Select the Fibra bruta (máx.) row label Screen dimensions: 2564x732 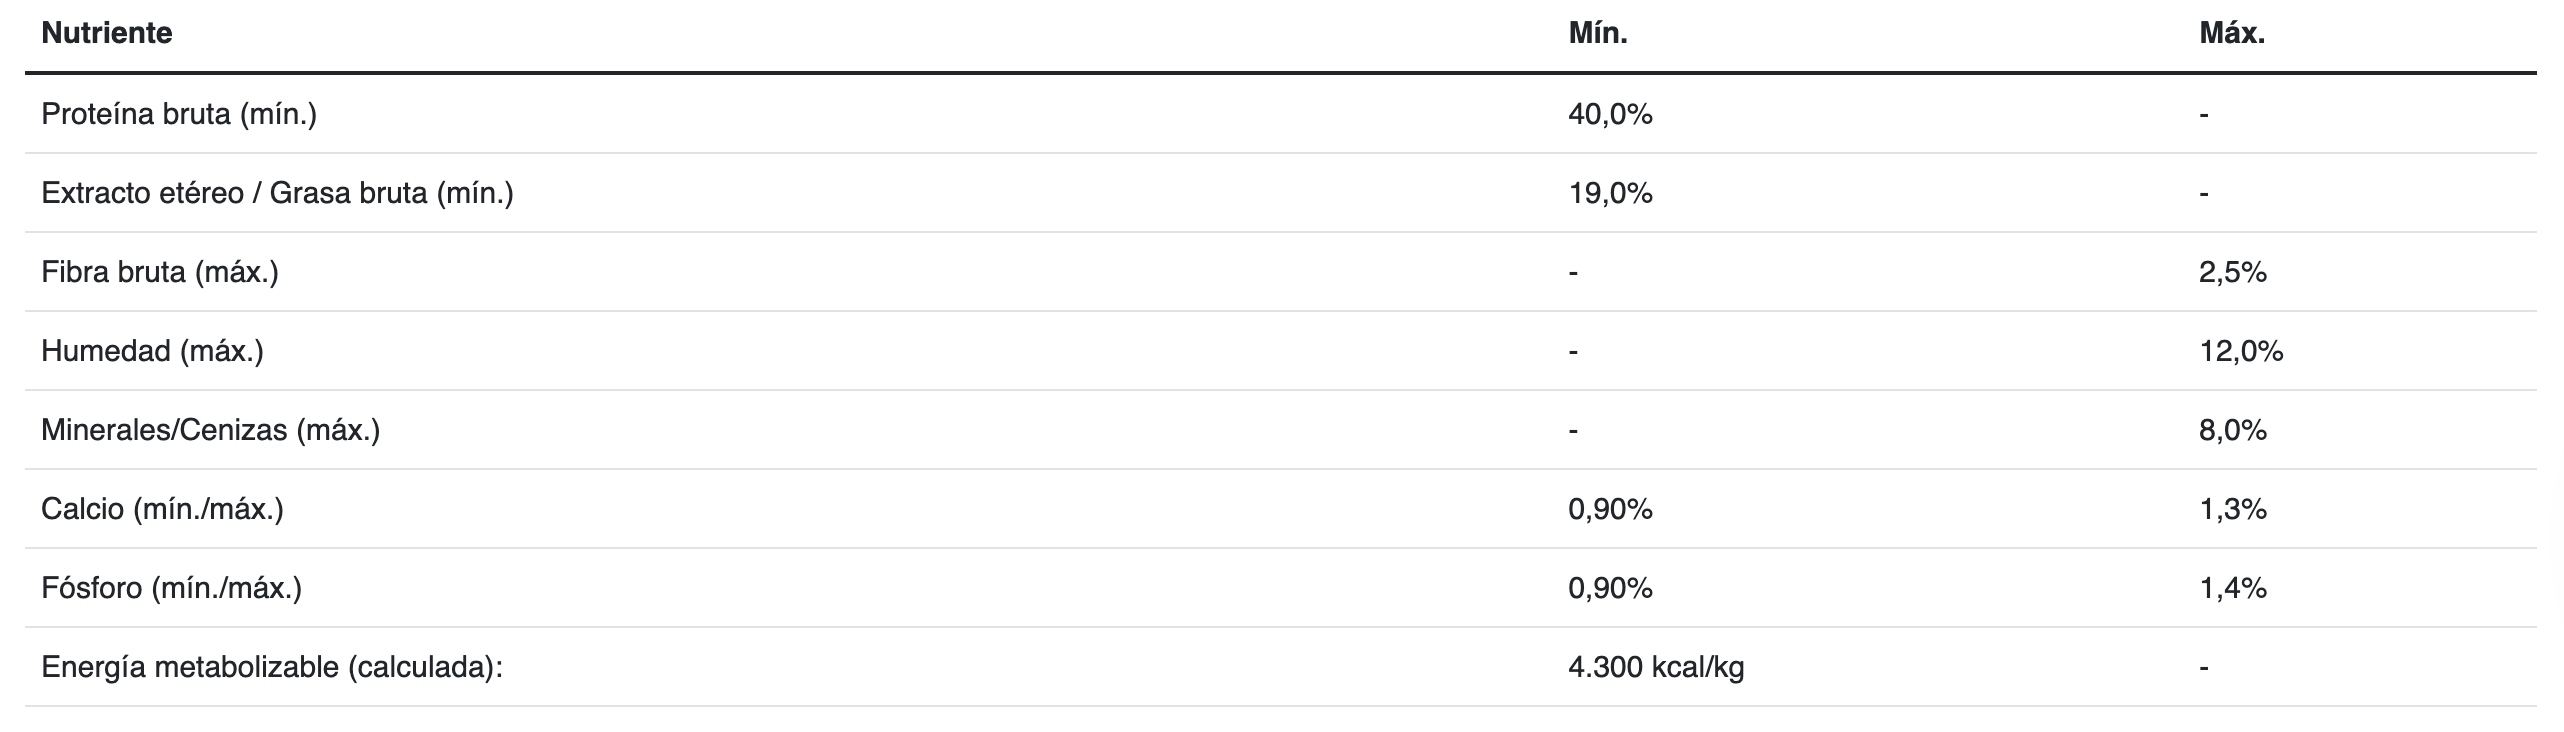pyautogui.click(x=160, y=272)
